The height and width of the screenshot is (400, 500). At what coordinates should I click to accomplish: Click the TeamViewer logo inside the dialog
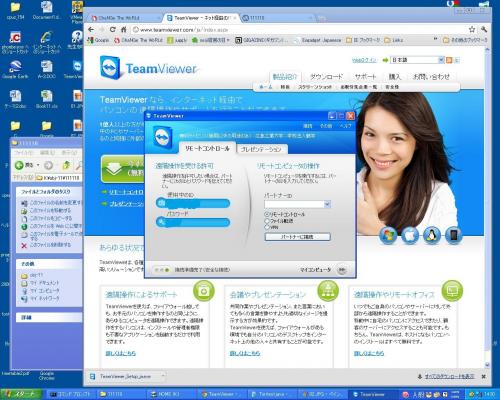coord(163,137)
